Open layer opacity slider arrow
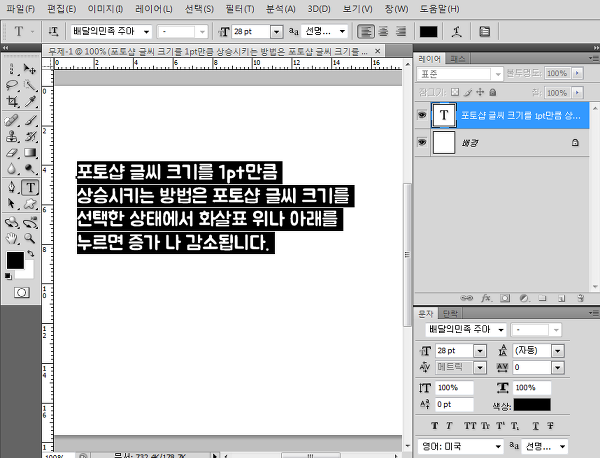The width and height of the screenshot is (600, 458). pos(577,73)
